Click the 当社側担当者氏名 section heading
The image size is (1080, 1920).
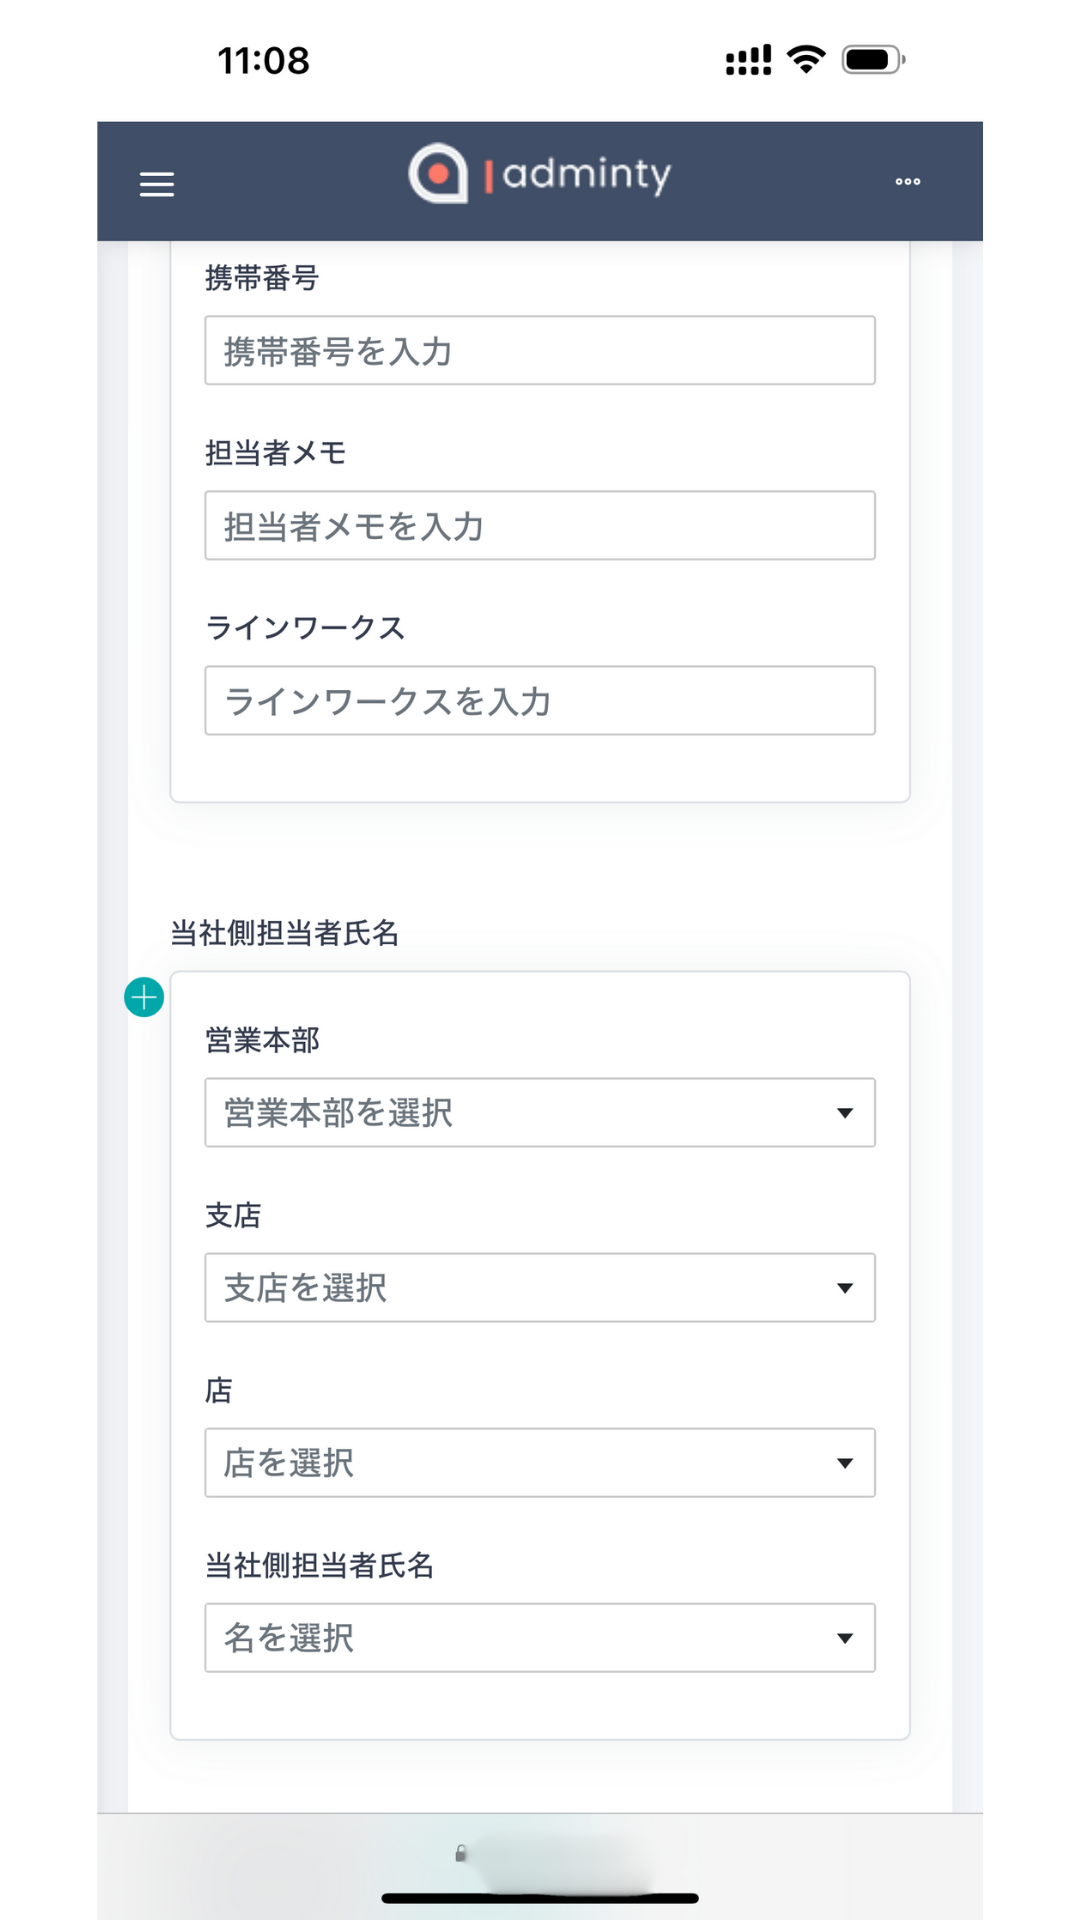[x=285, y=933]
